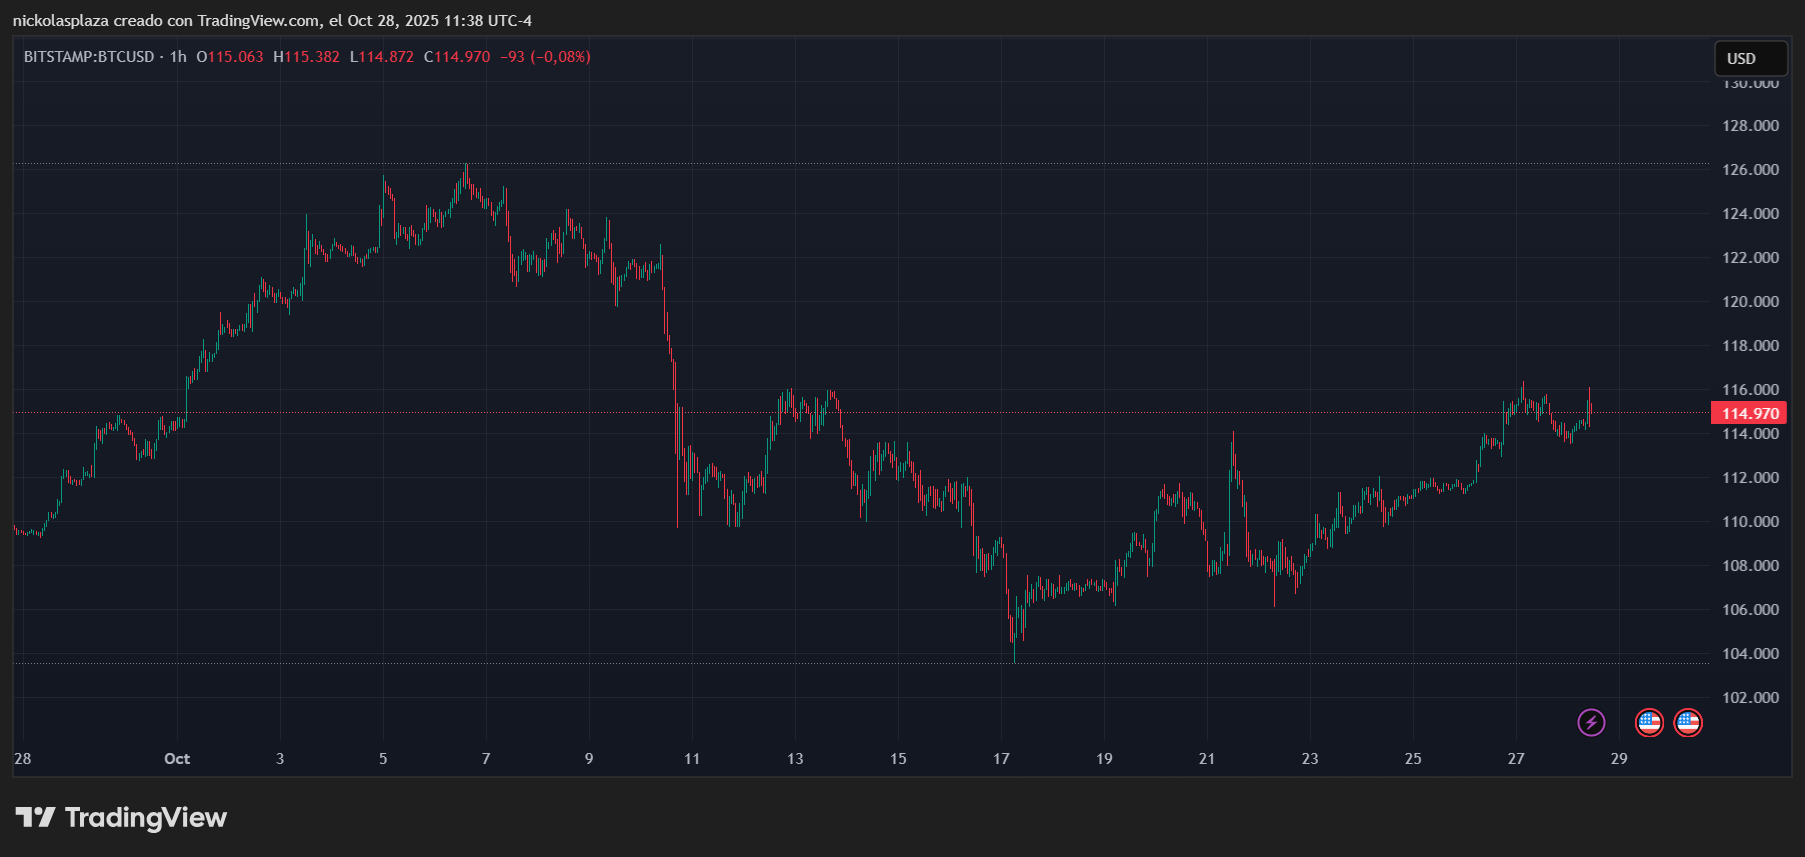Viewport: 1805px width, 857px height.
Task: Click the BITSTAMP:BTCUSD symbol name
Action: pyautogui.click(x=89, y=57)
